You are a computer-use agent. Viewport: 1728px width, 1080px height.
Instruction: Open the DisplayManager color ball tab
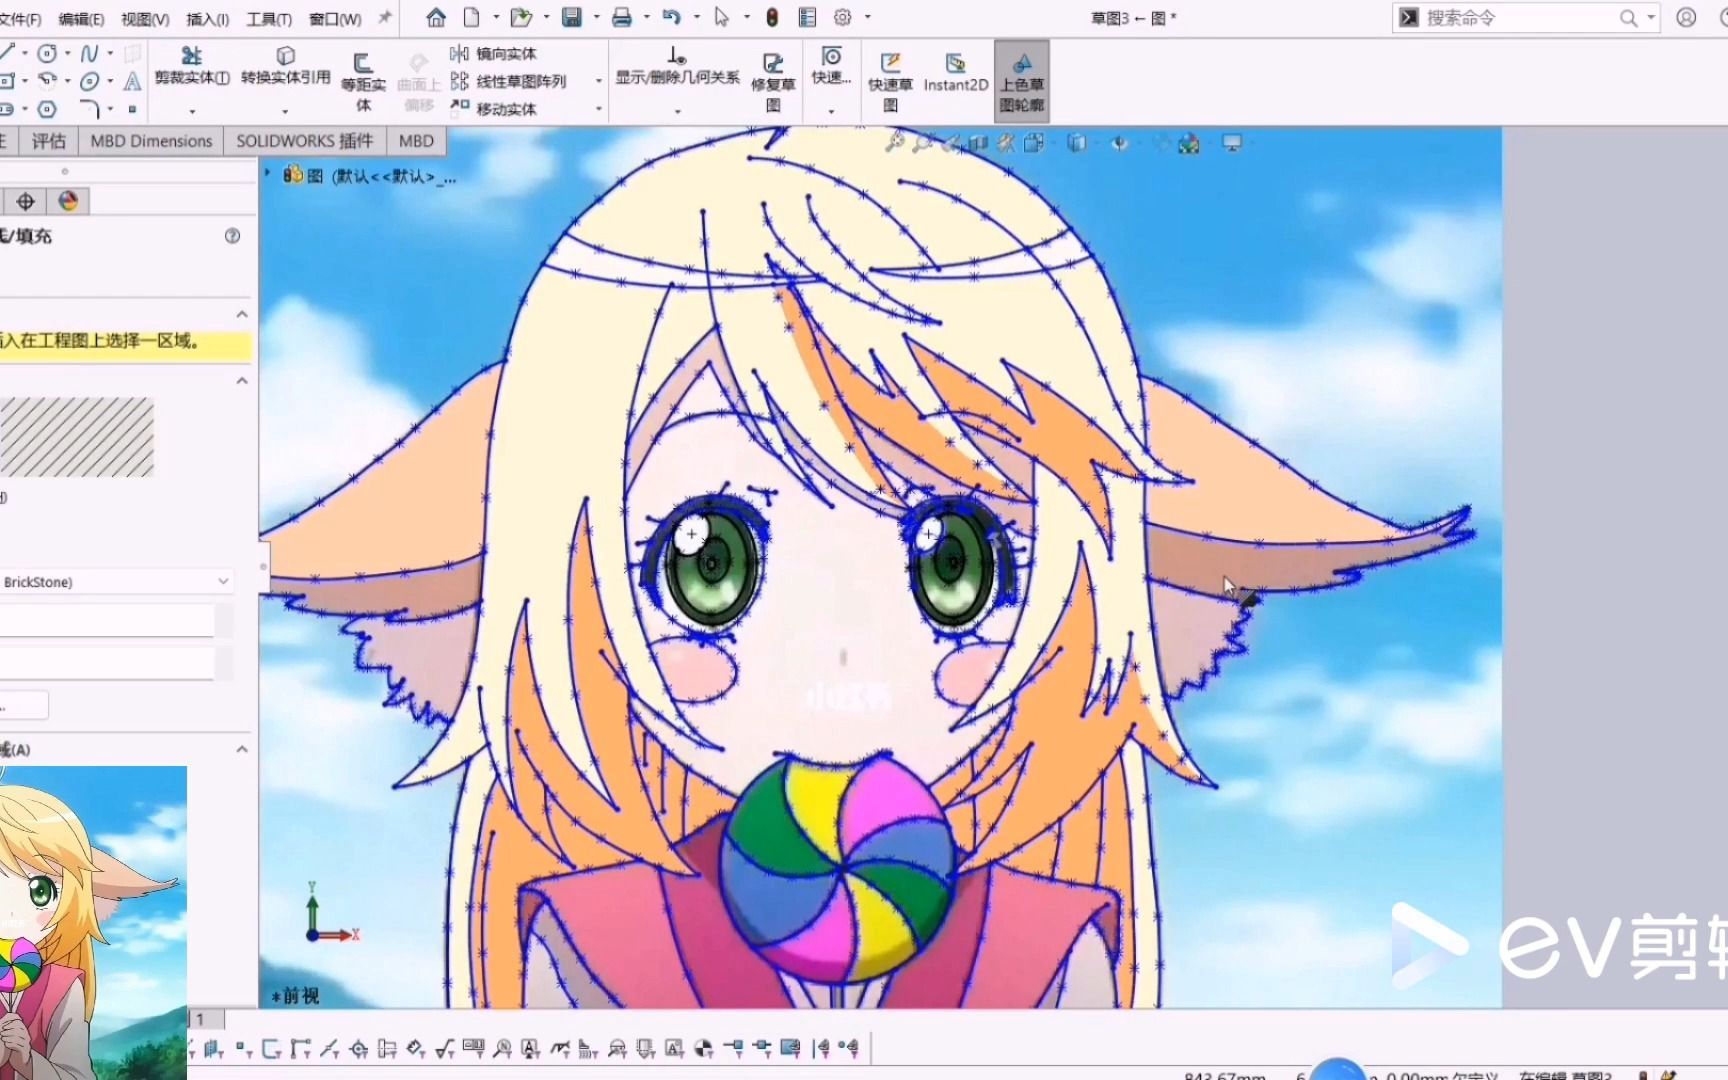(x=68, y=201)
